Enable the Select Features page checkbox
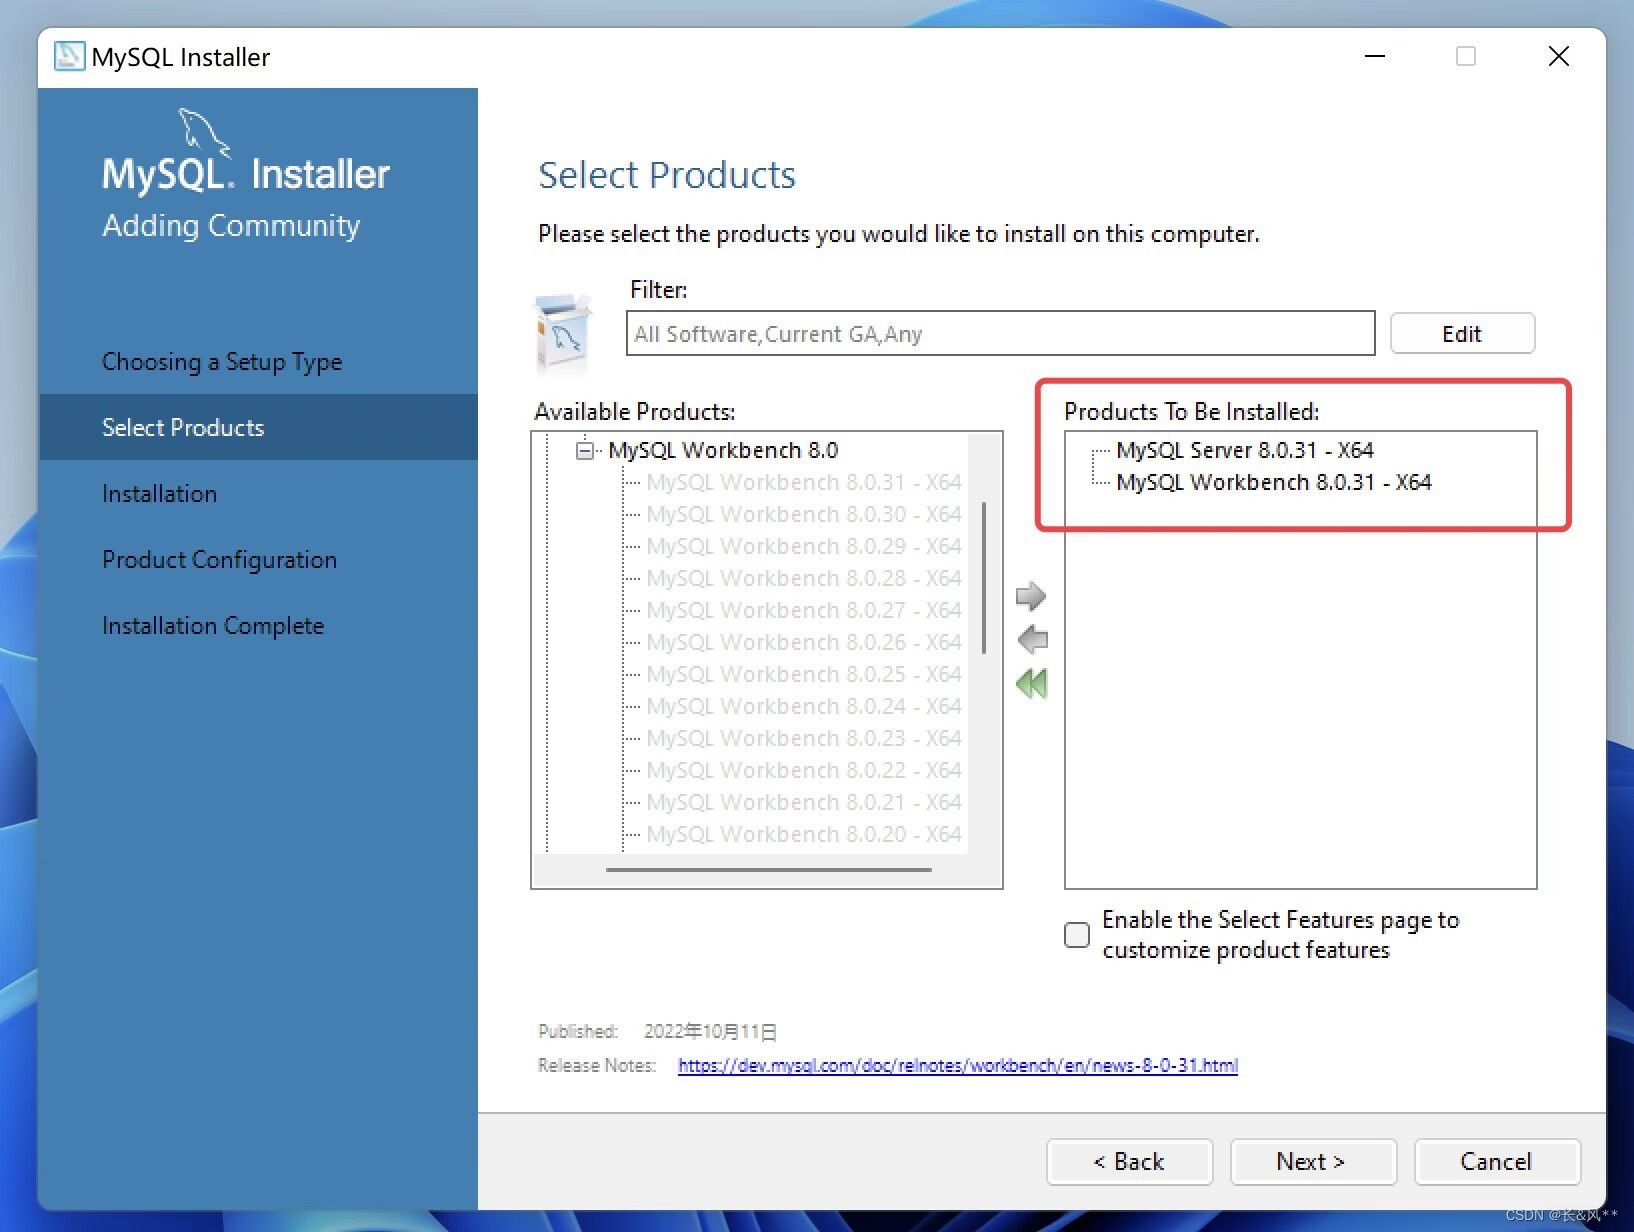1634x1232 pixels. tap(1077, 935)
